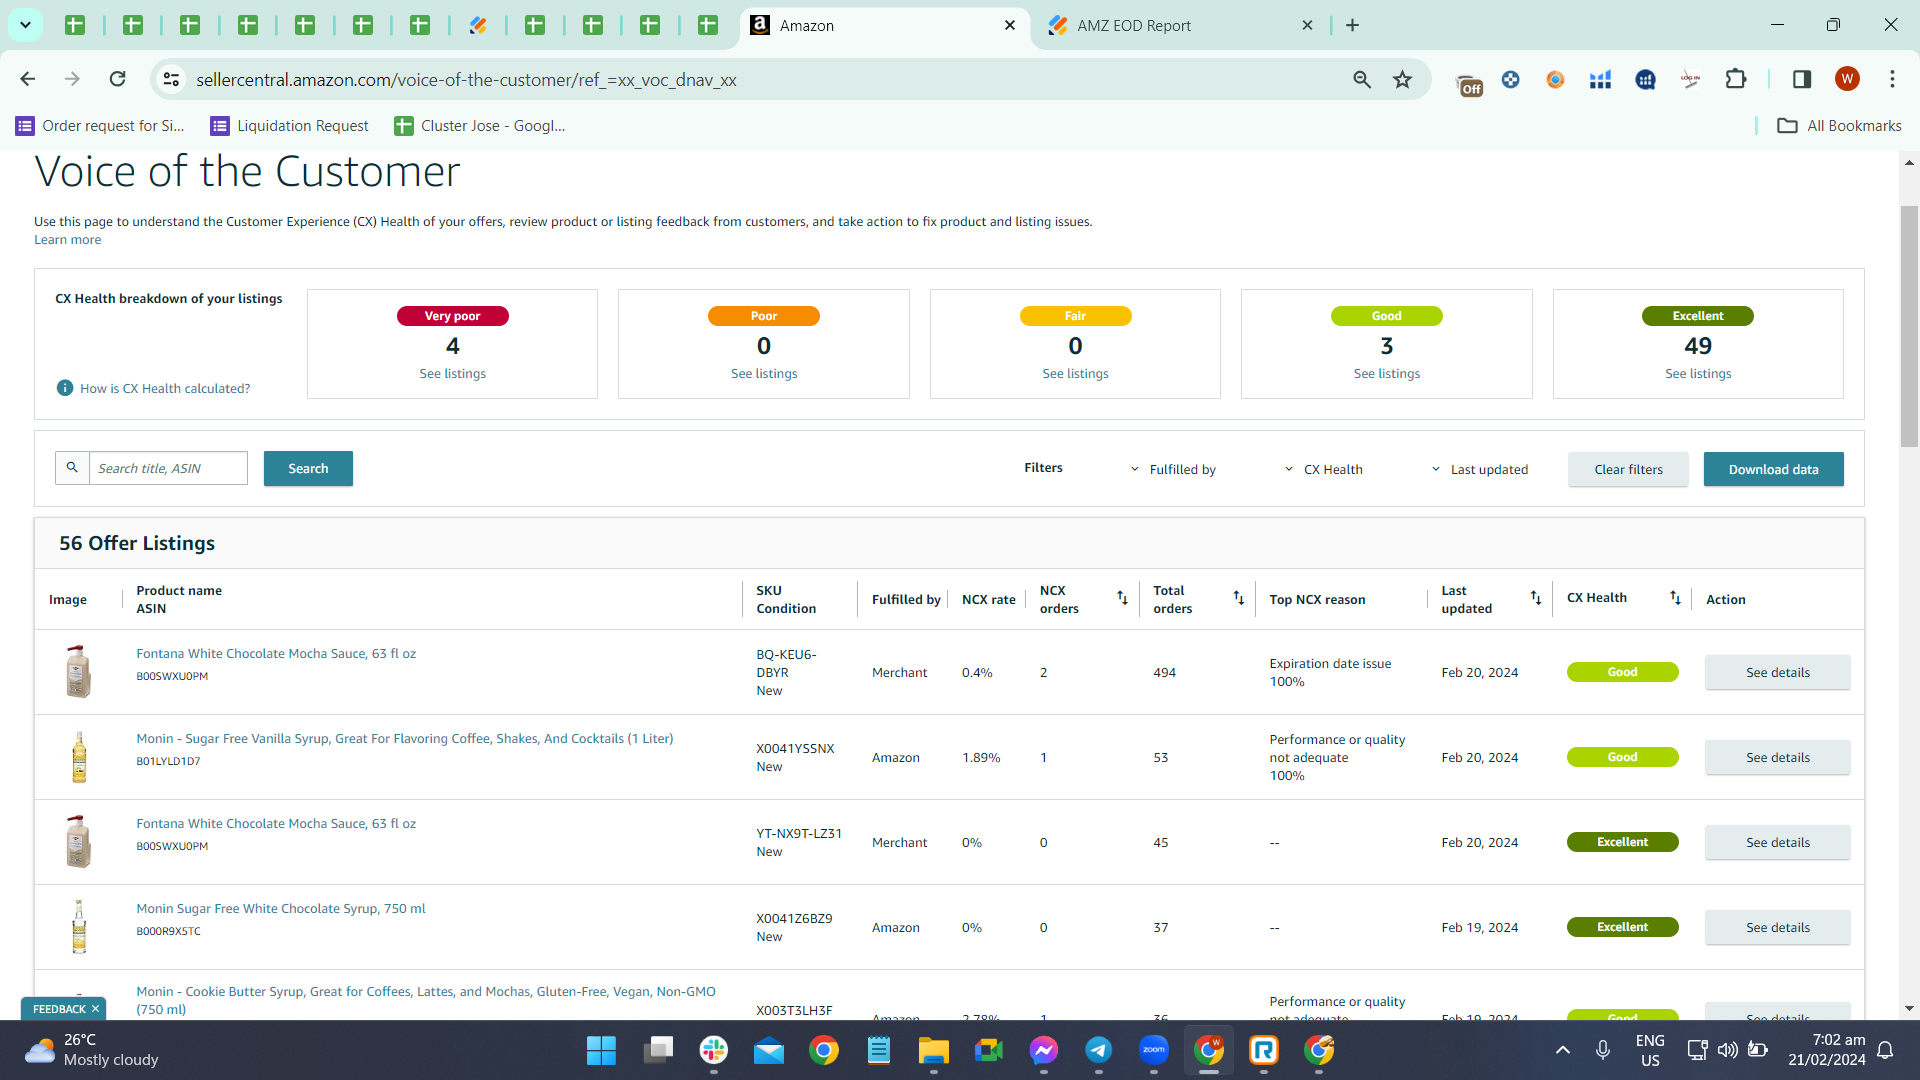The width and height of the screenshot is (1920, 1080).
Task: See details for SKU BQ-KEU6-DBYR
Action: pos(1777,673)
